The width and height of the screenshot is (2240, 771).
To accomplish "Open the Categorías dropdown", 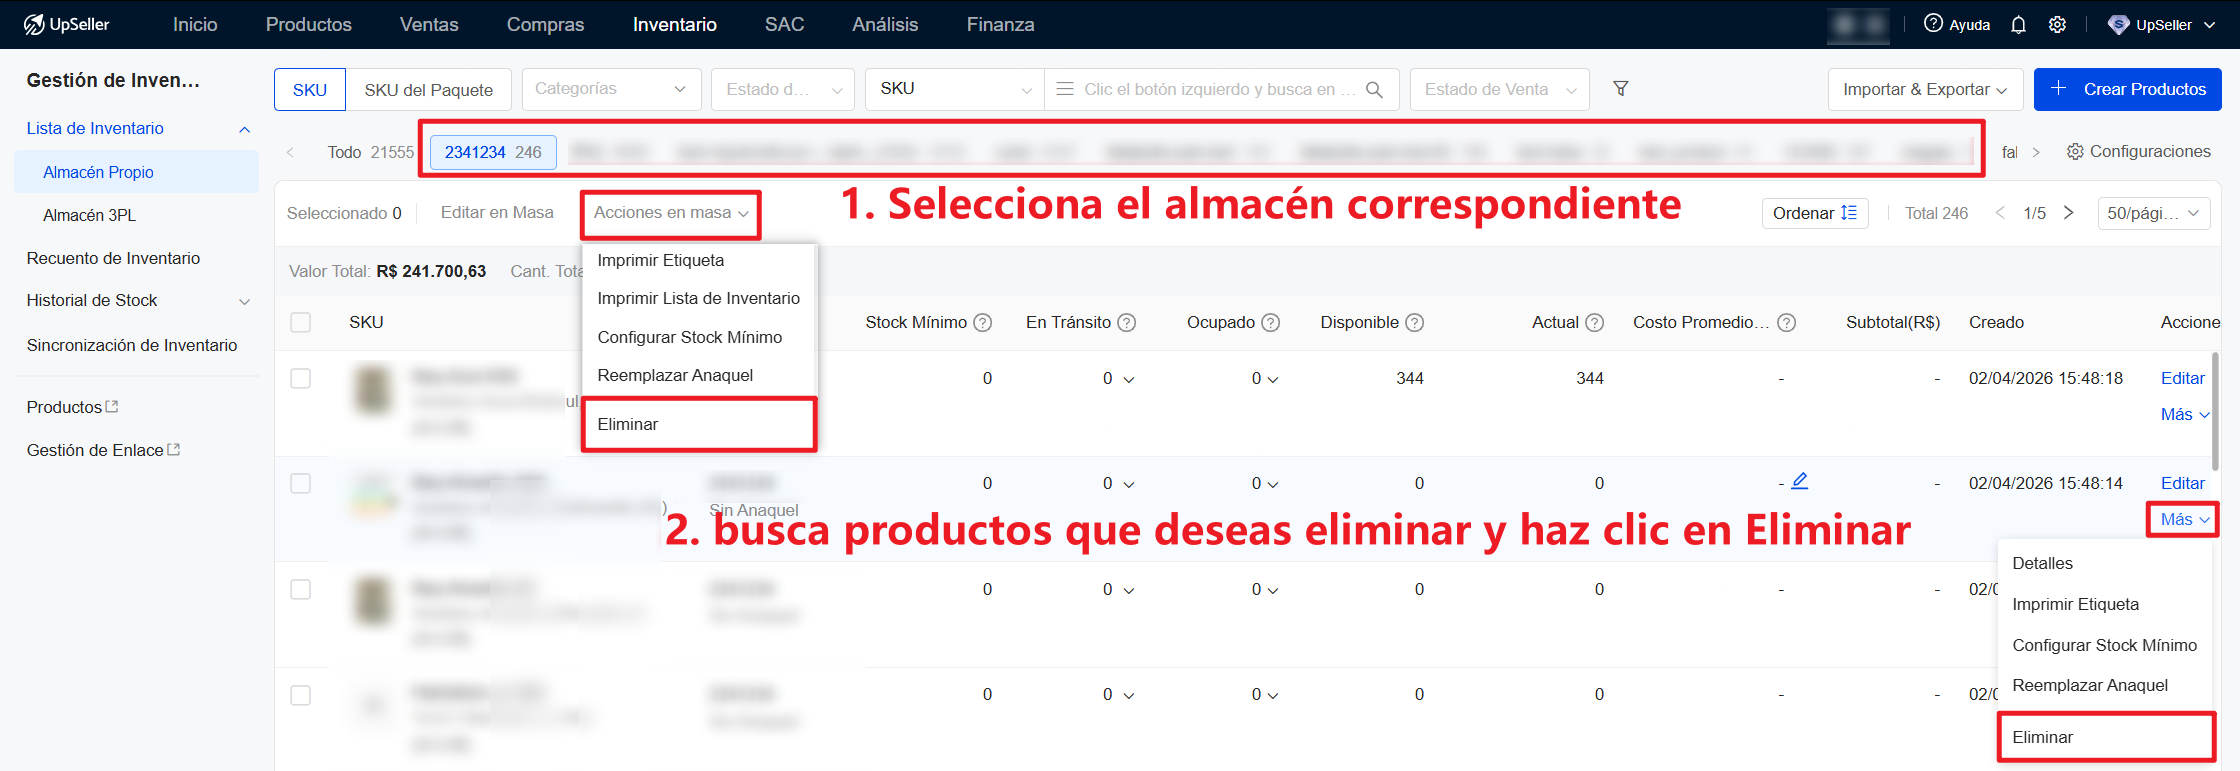I will pos(611,89).
